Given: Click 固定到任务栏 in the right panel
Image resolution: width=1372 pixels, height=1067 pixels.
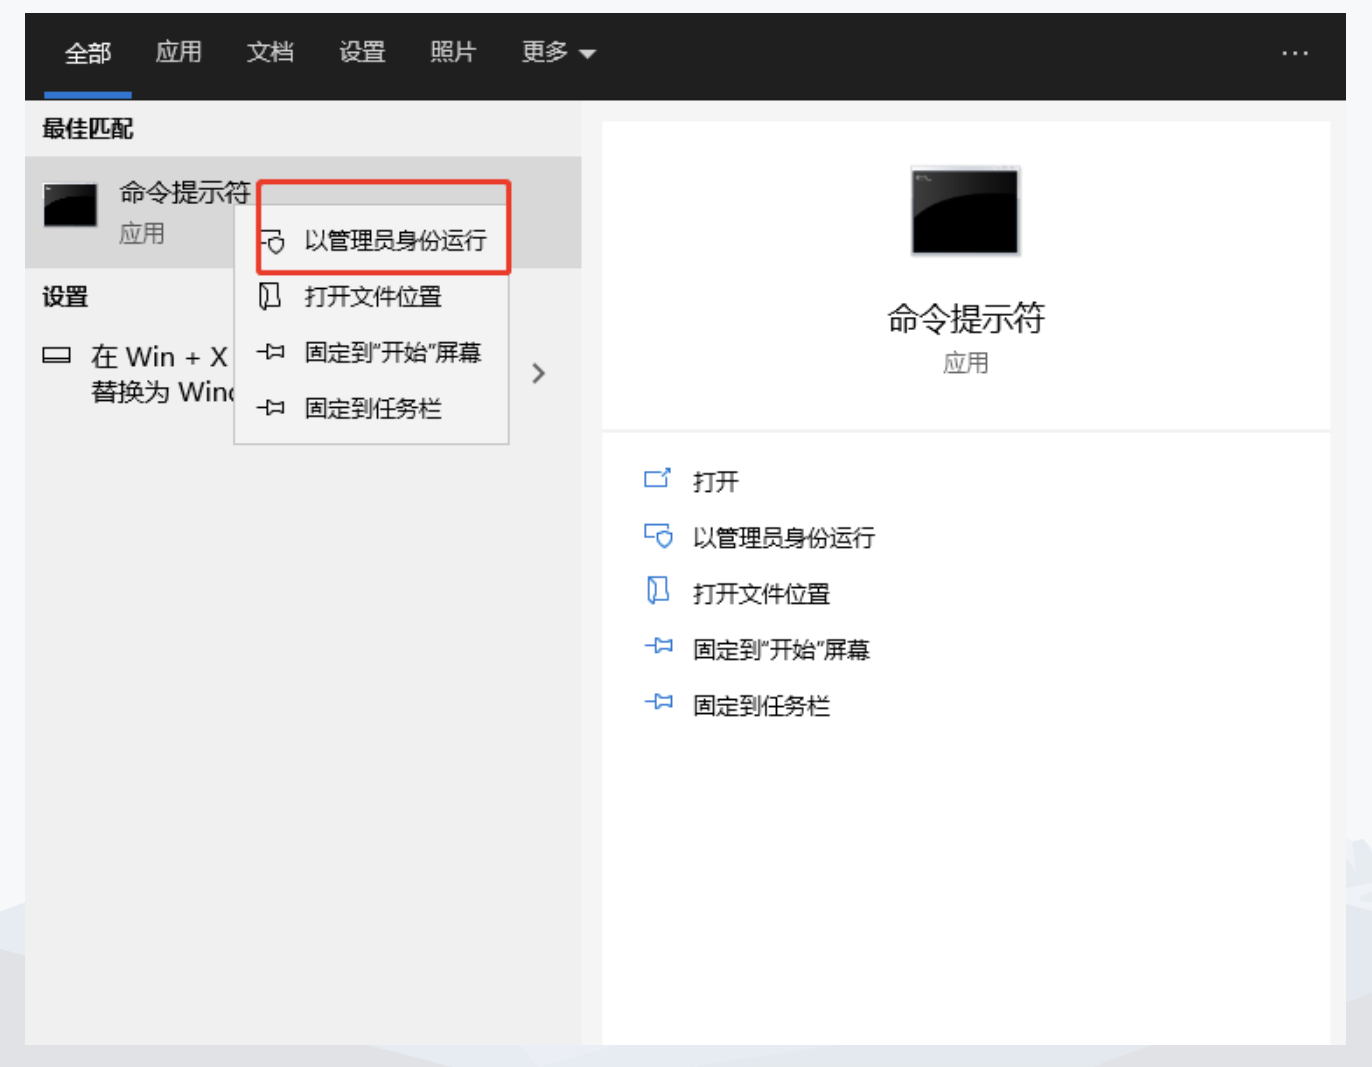Looking at the screenshot, I should tap(761, 706).
